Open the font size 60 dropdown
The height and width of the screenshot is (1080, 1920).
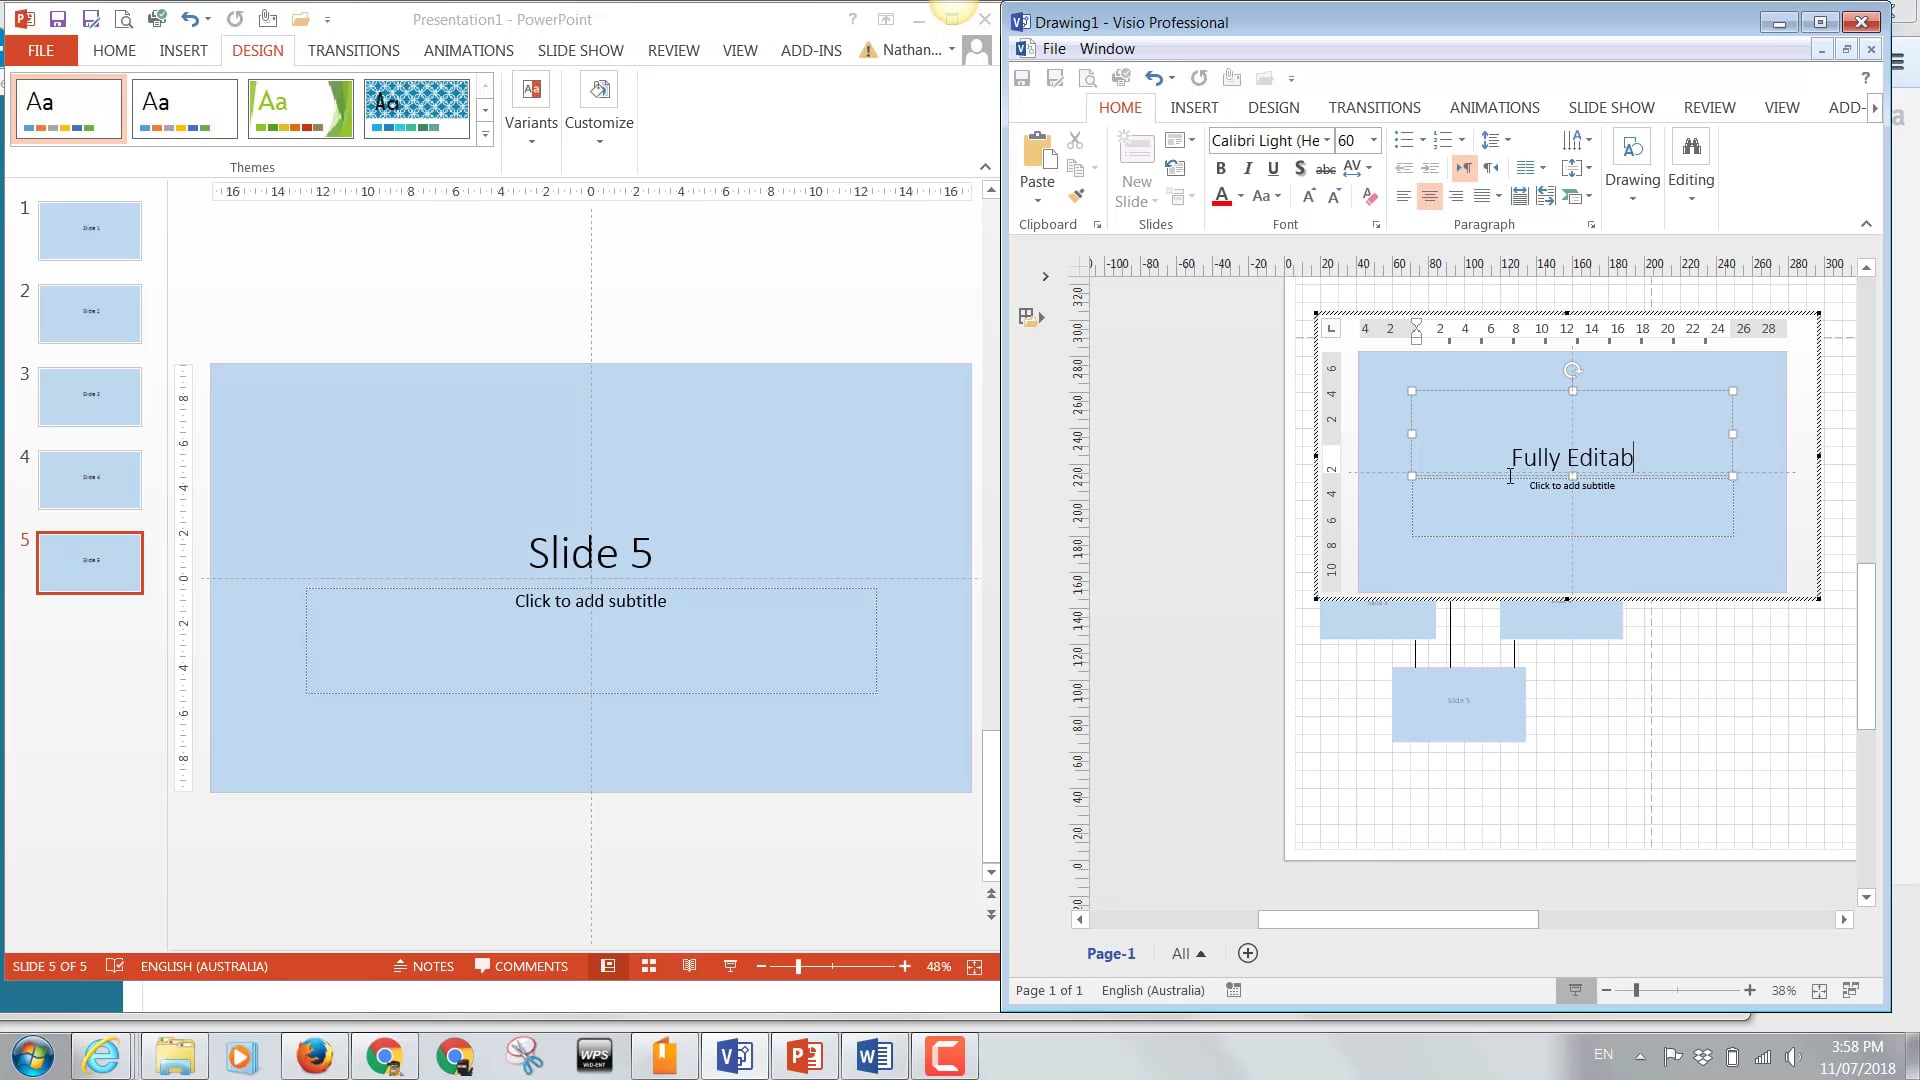pyautogui.click(x=1374, y=141)
